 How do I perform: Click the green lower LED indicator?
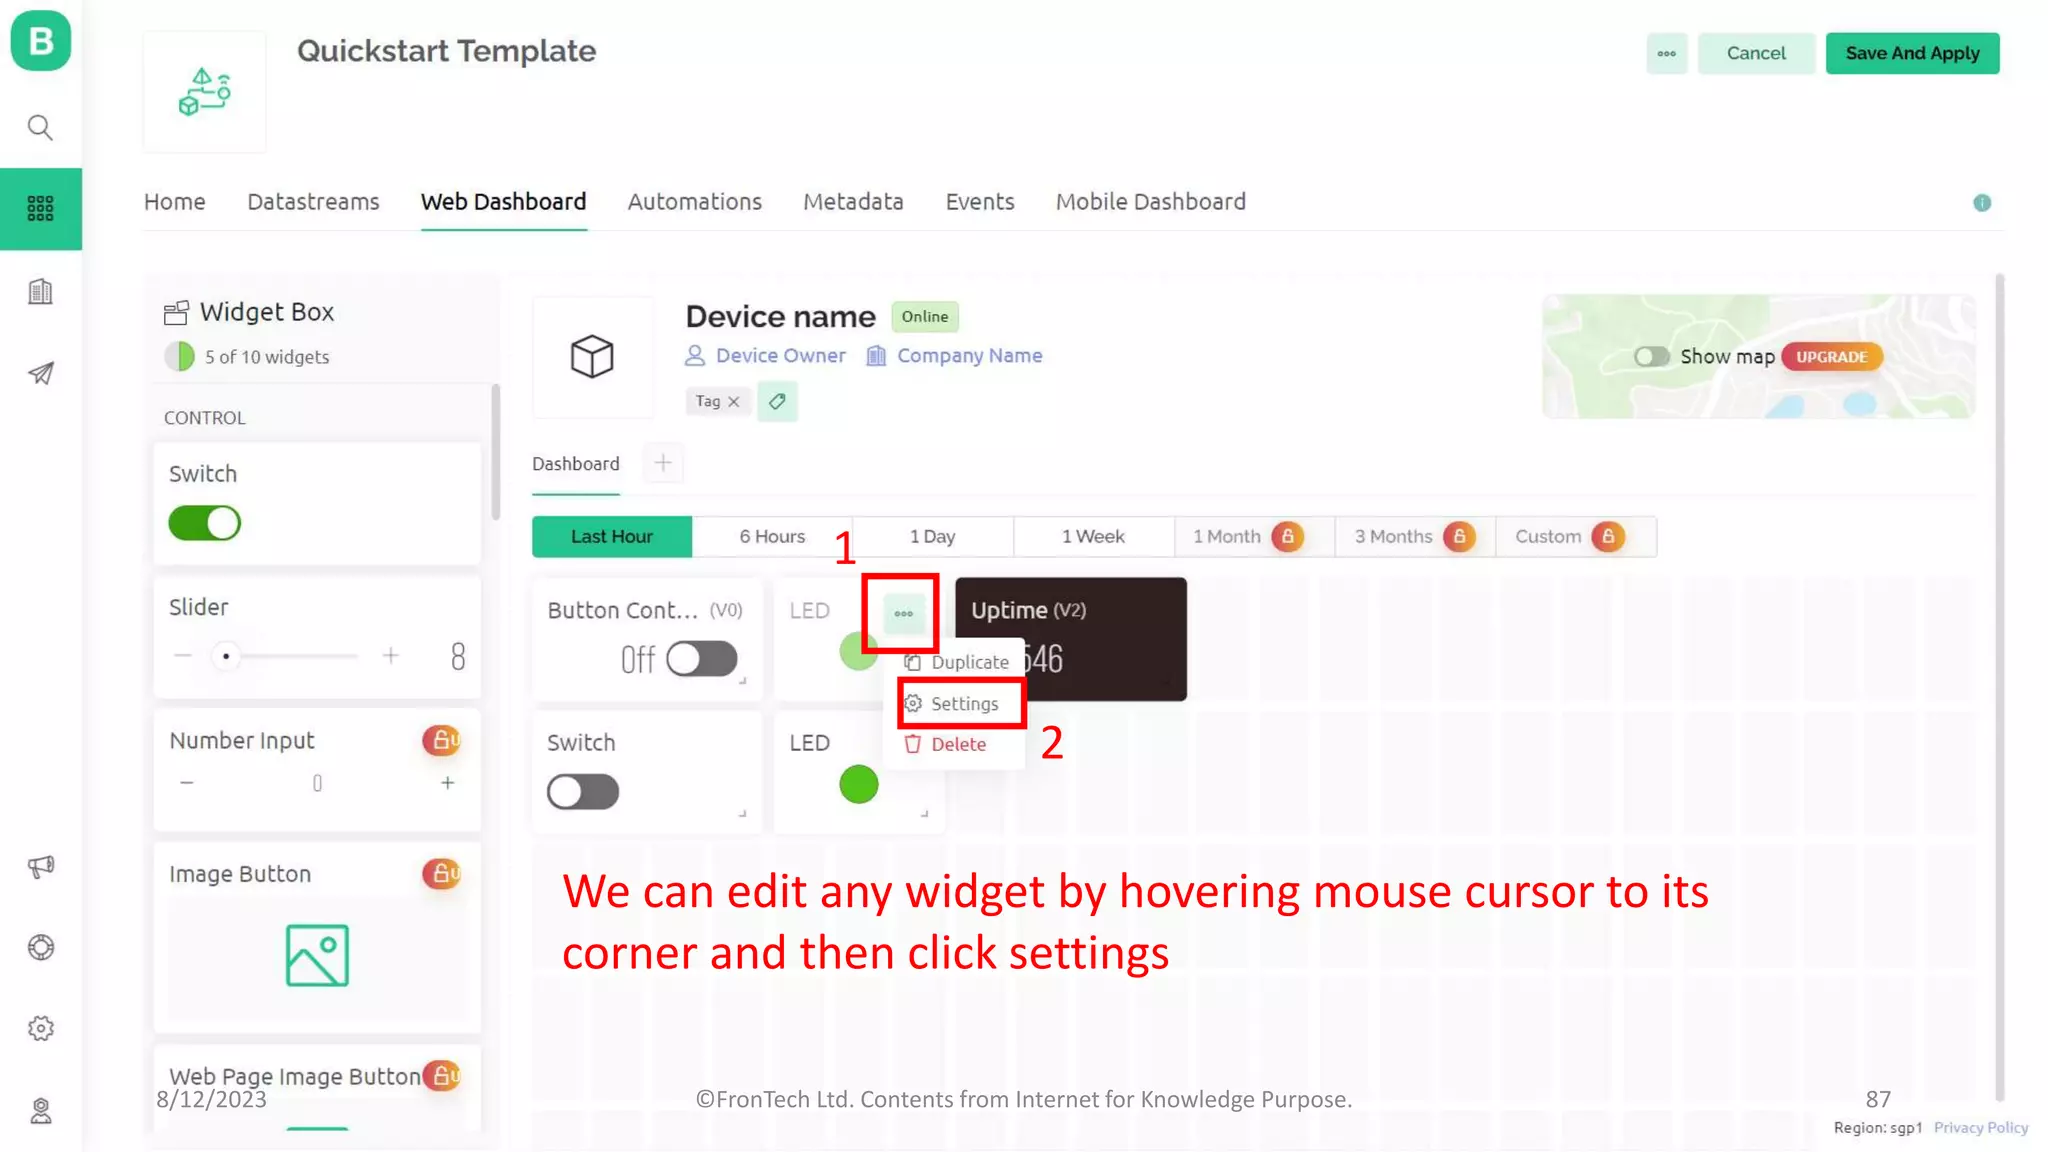click(859, 784)
